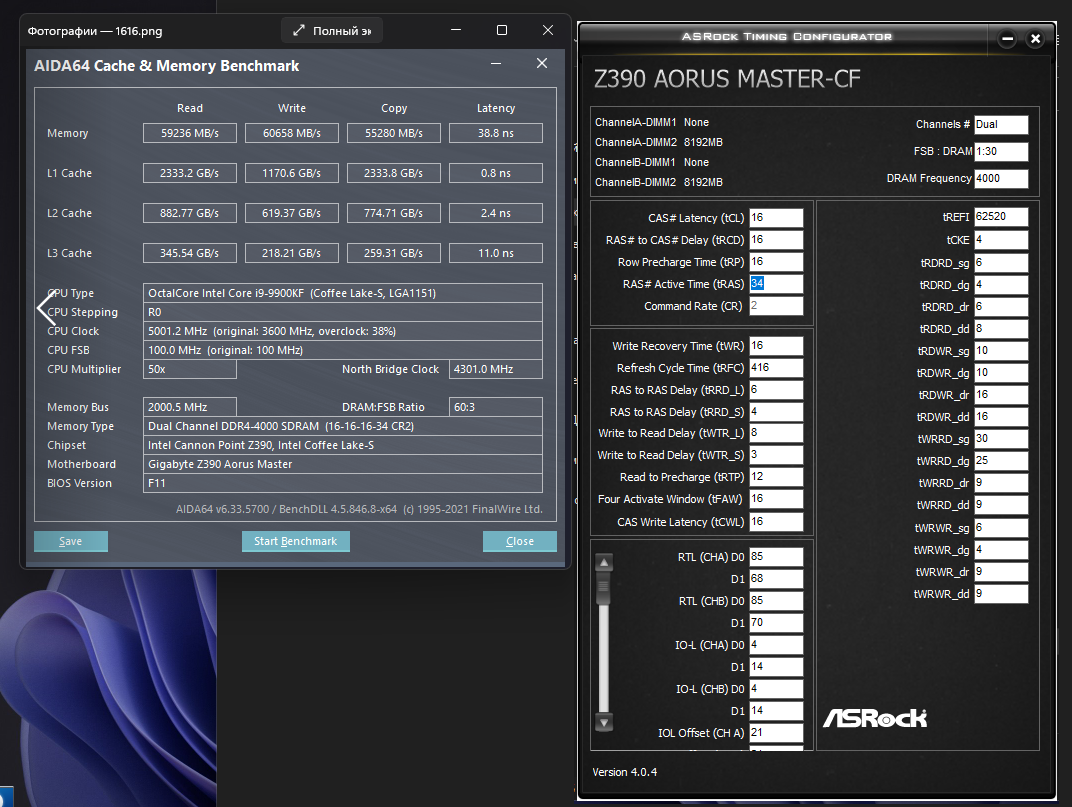Click the tWTR_S value field
This screenshot has width=1072, height=807.
tap(776, 455)
